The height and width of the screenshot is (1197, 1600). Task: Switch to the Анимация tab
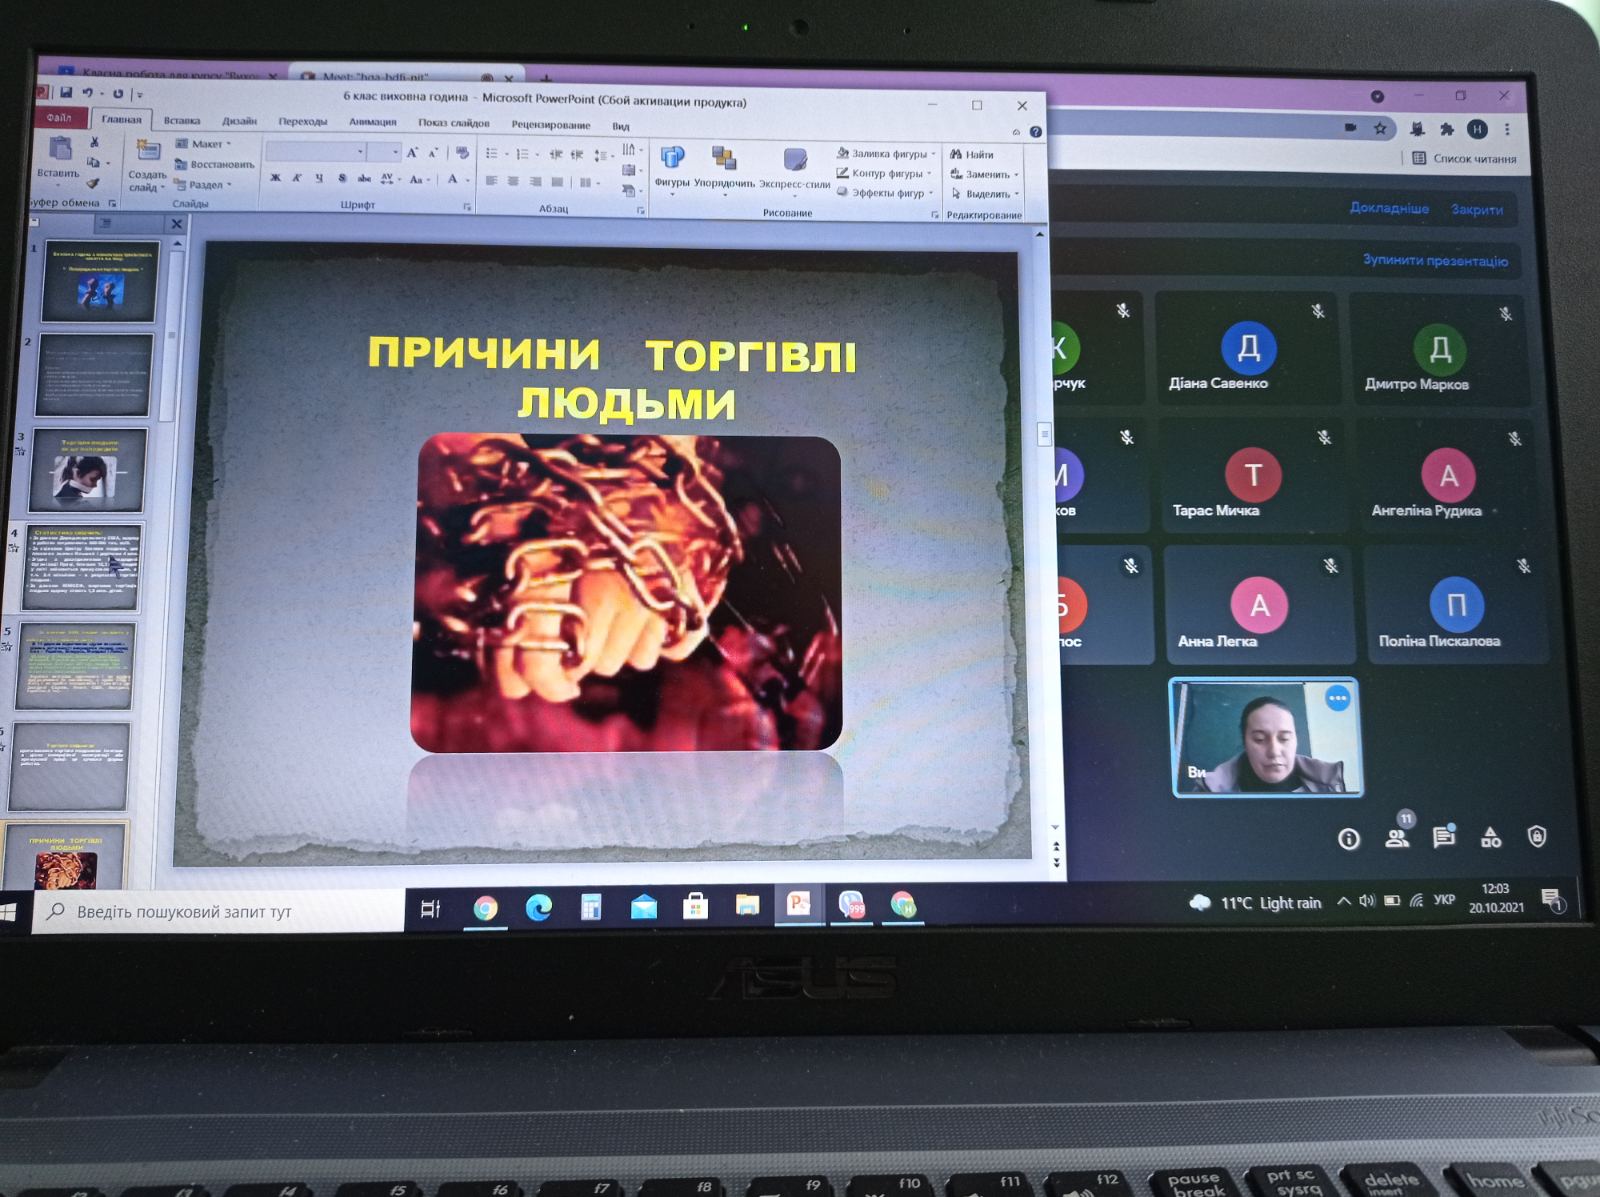tap(372, 122)
